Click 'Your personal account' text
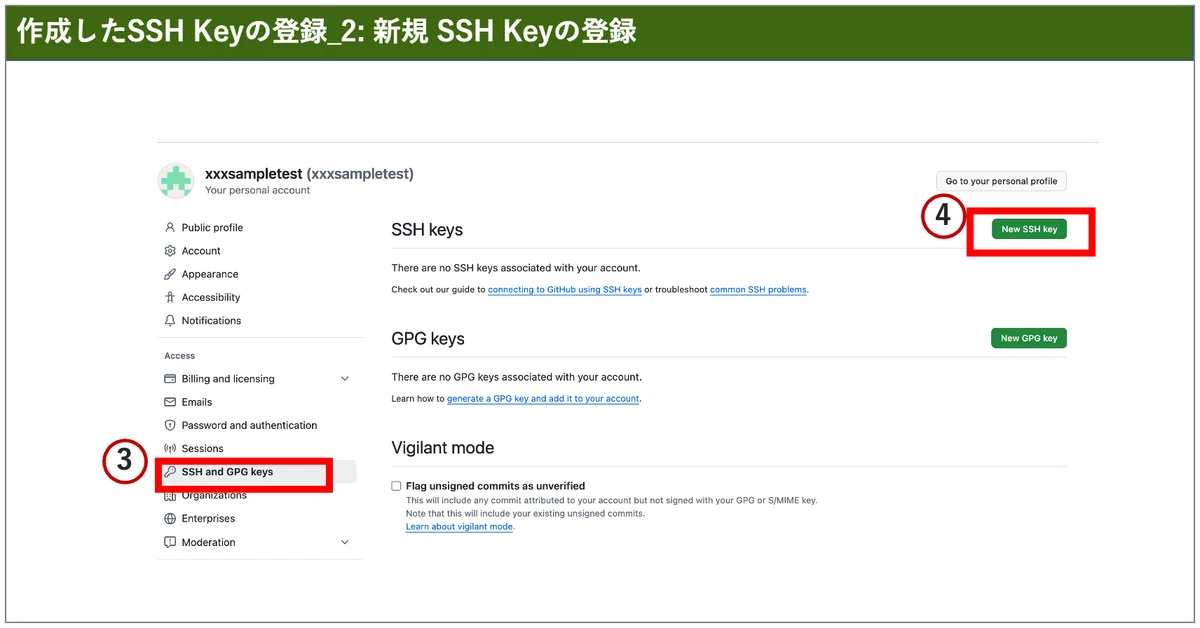Viewport: 1200px width, 628px height. pos(258,190)
